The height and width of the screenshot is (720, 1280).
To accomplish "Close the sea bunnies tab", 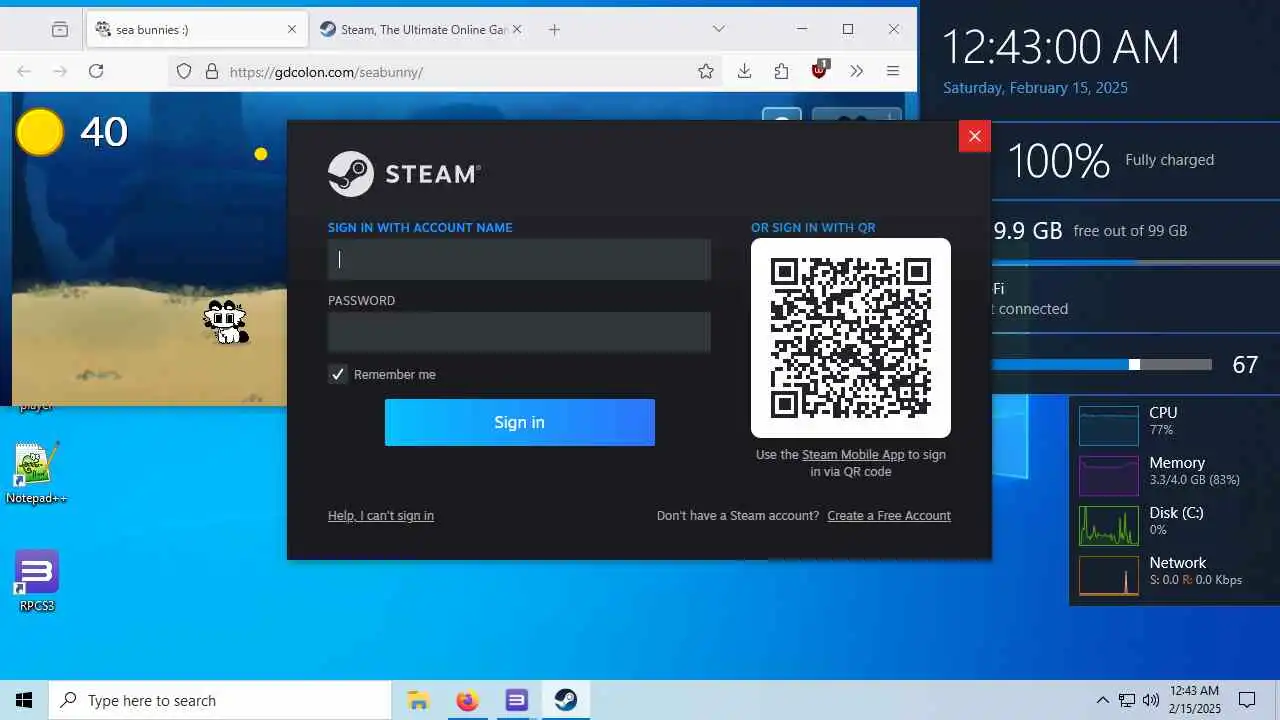I will pyautogui.click(x=292, y=29).
